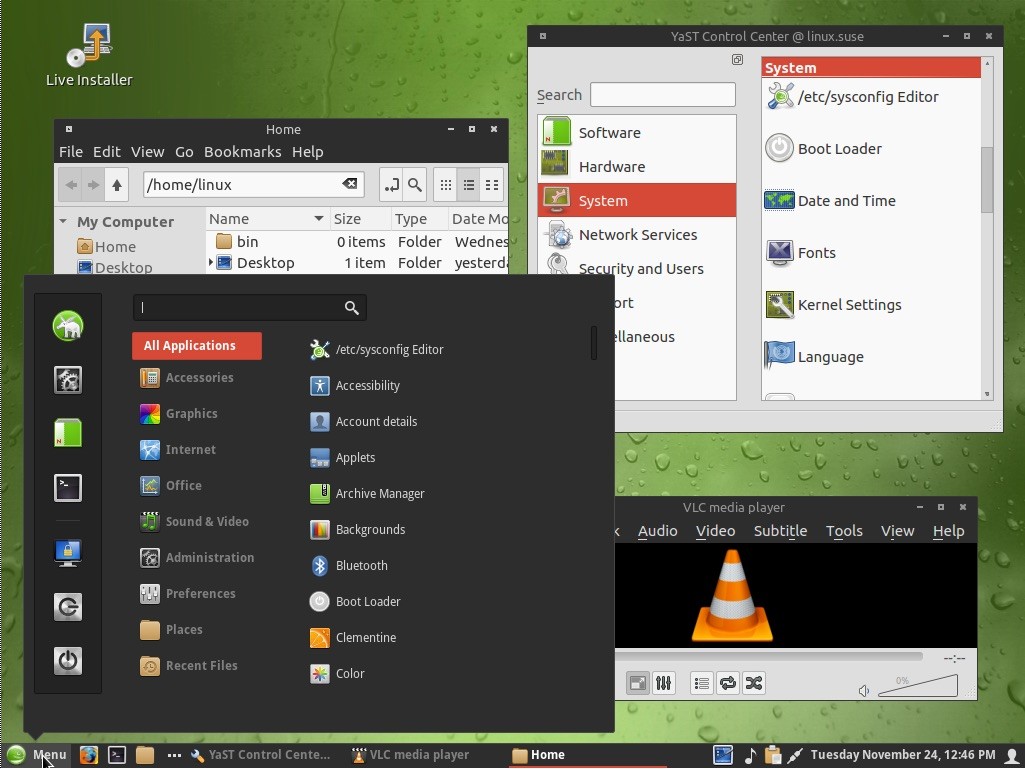Open Network Services in YaST
This screenshot has height=769, width=1025.
click(637, 234)
